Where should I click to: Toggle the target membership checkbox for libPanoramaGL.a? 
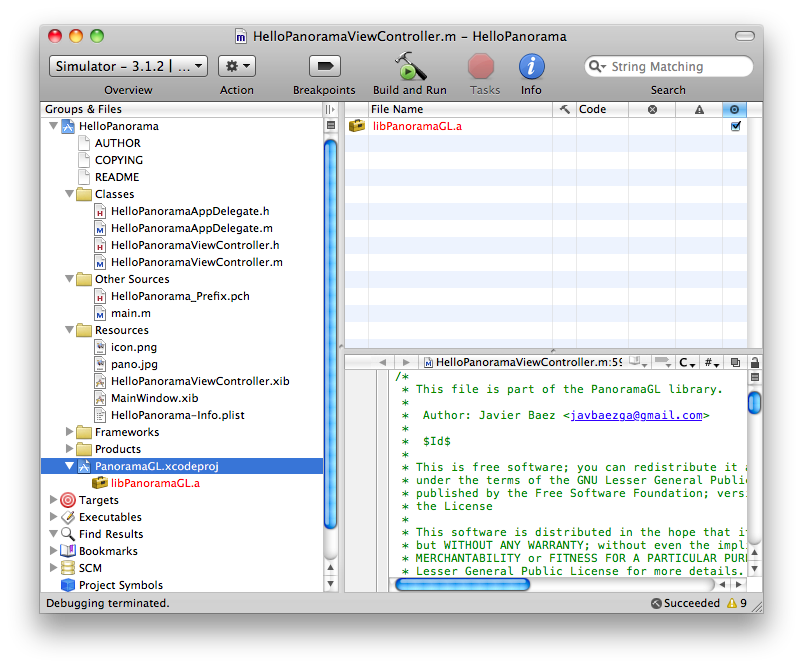(735, 126)
